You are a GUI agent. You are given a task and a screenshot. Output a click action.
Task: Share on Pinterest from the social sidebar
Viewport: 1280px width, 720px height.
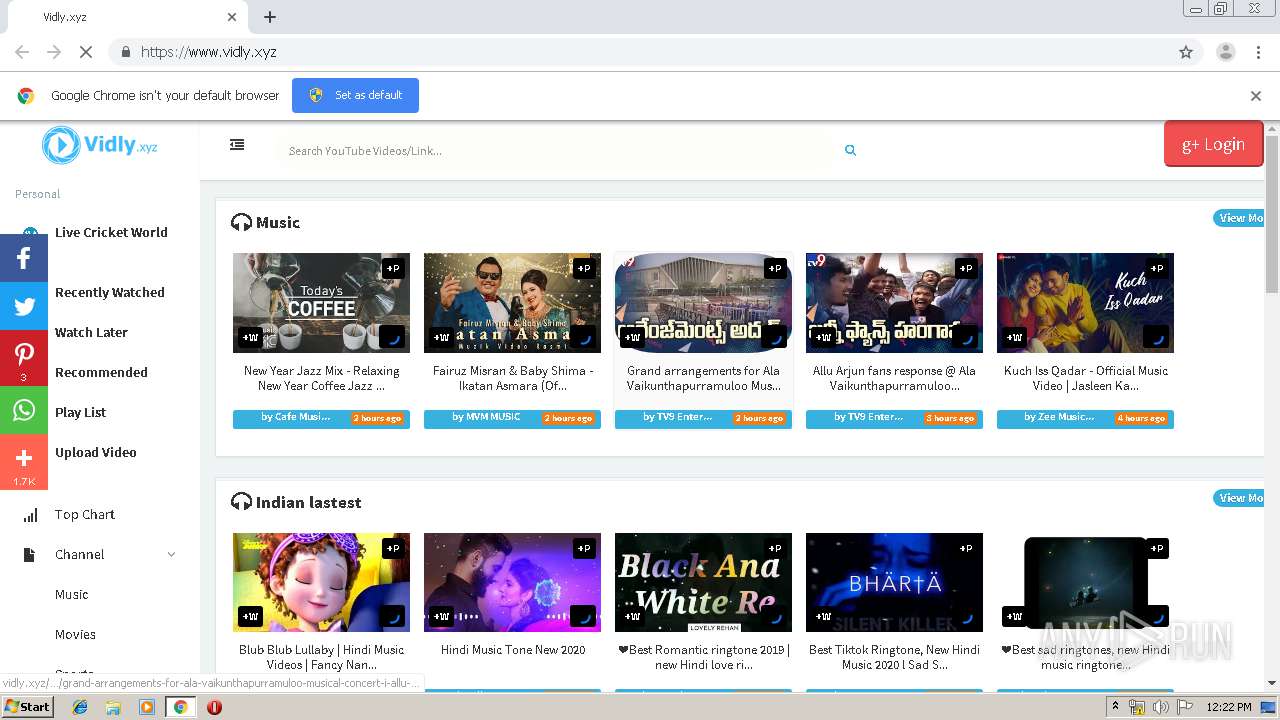click(24, 358)
